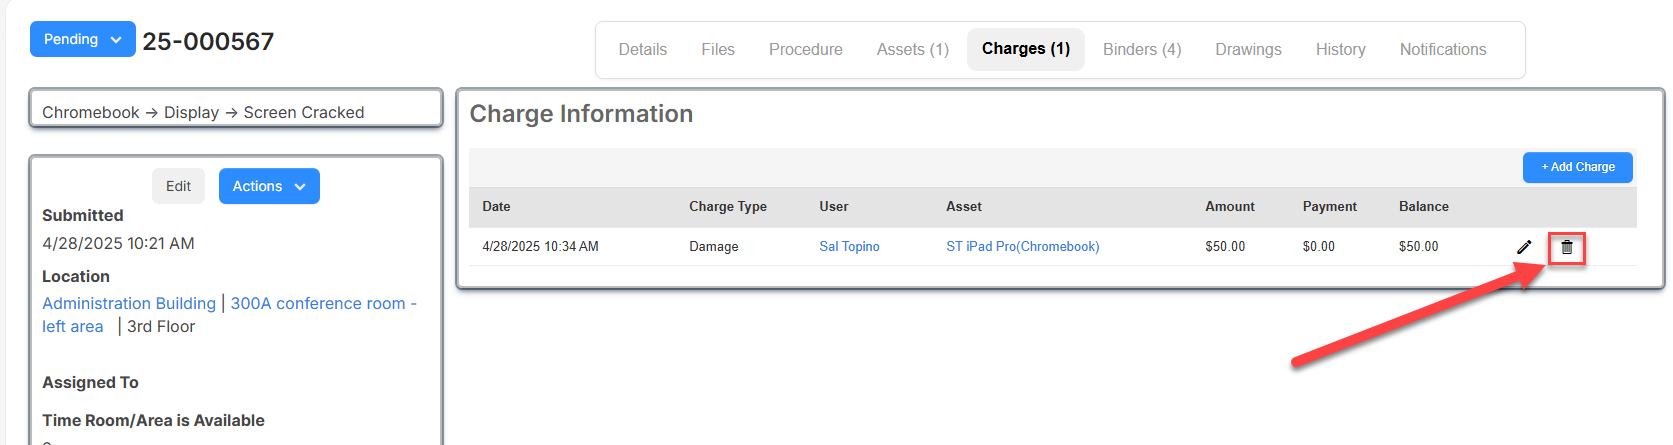Open the Pending status dropdown
Screen dimensions: 1673x445
pyautogui.click(x=83, y=39)
